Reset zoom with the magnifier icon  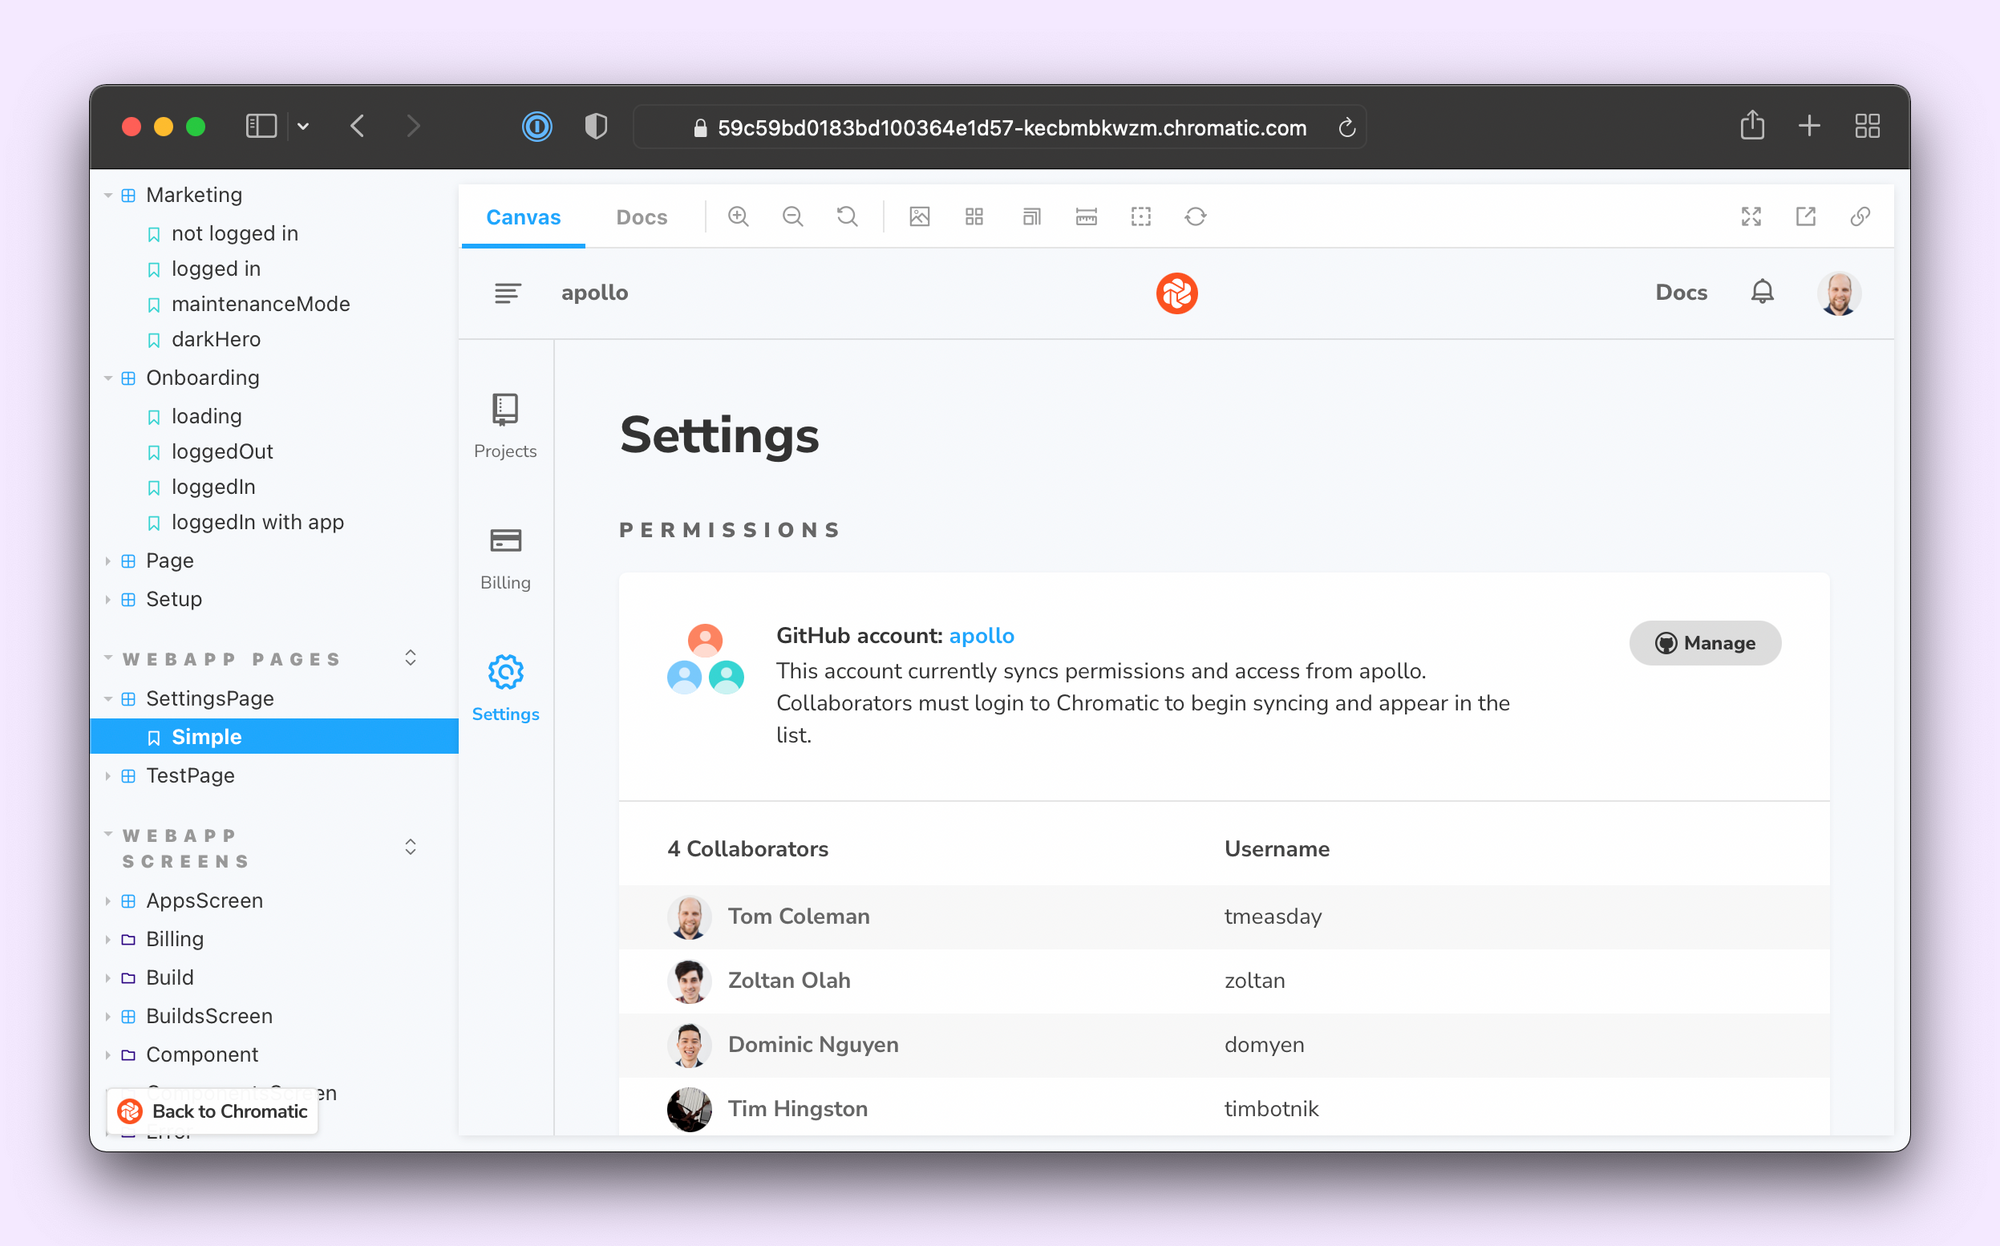click(847, 217)
